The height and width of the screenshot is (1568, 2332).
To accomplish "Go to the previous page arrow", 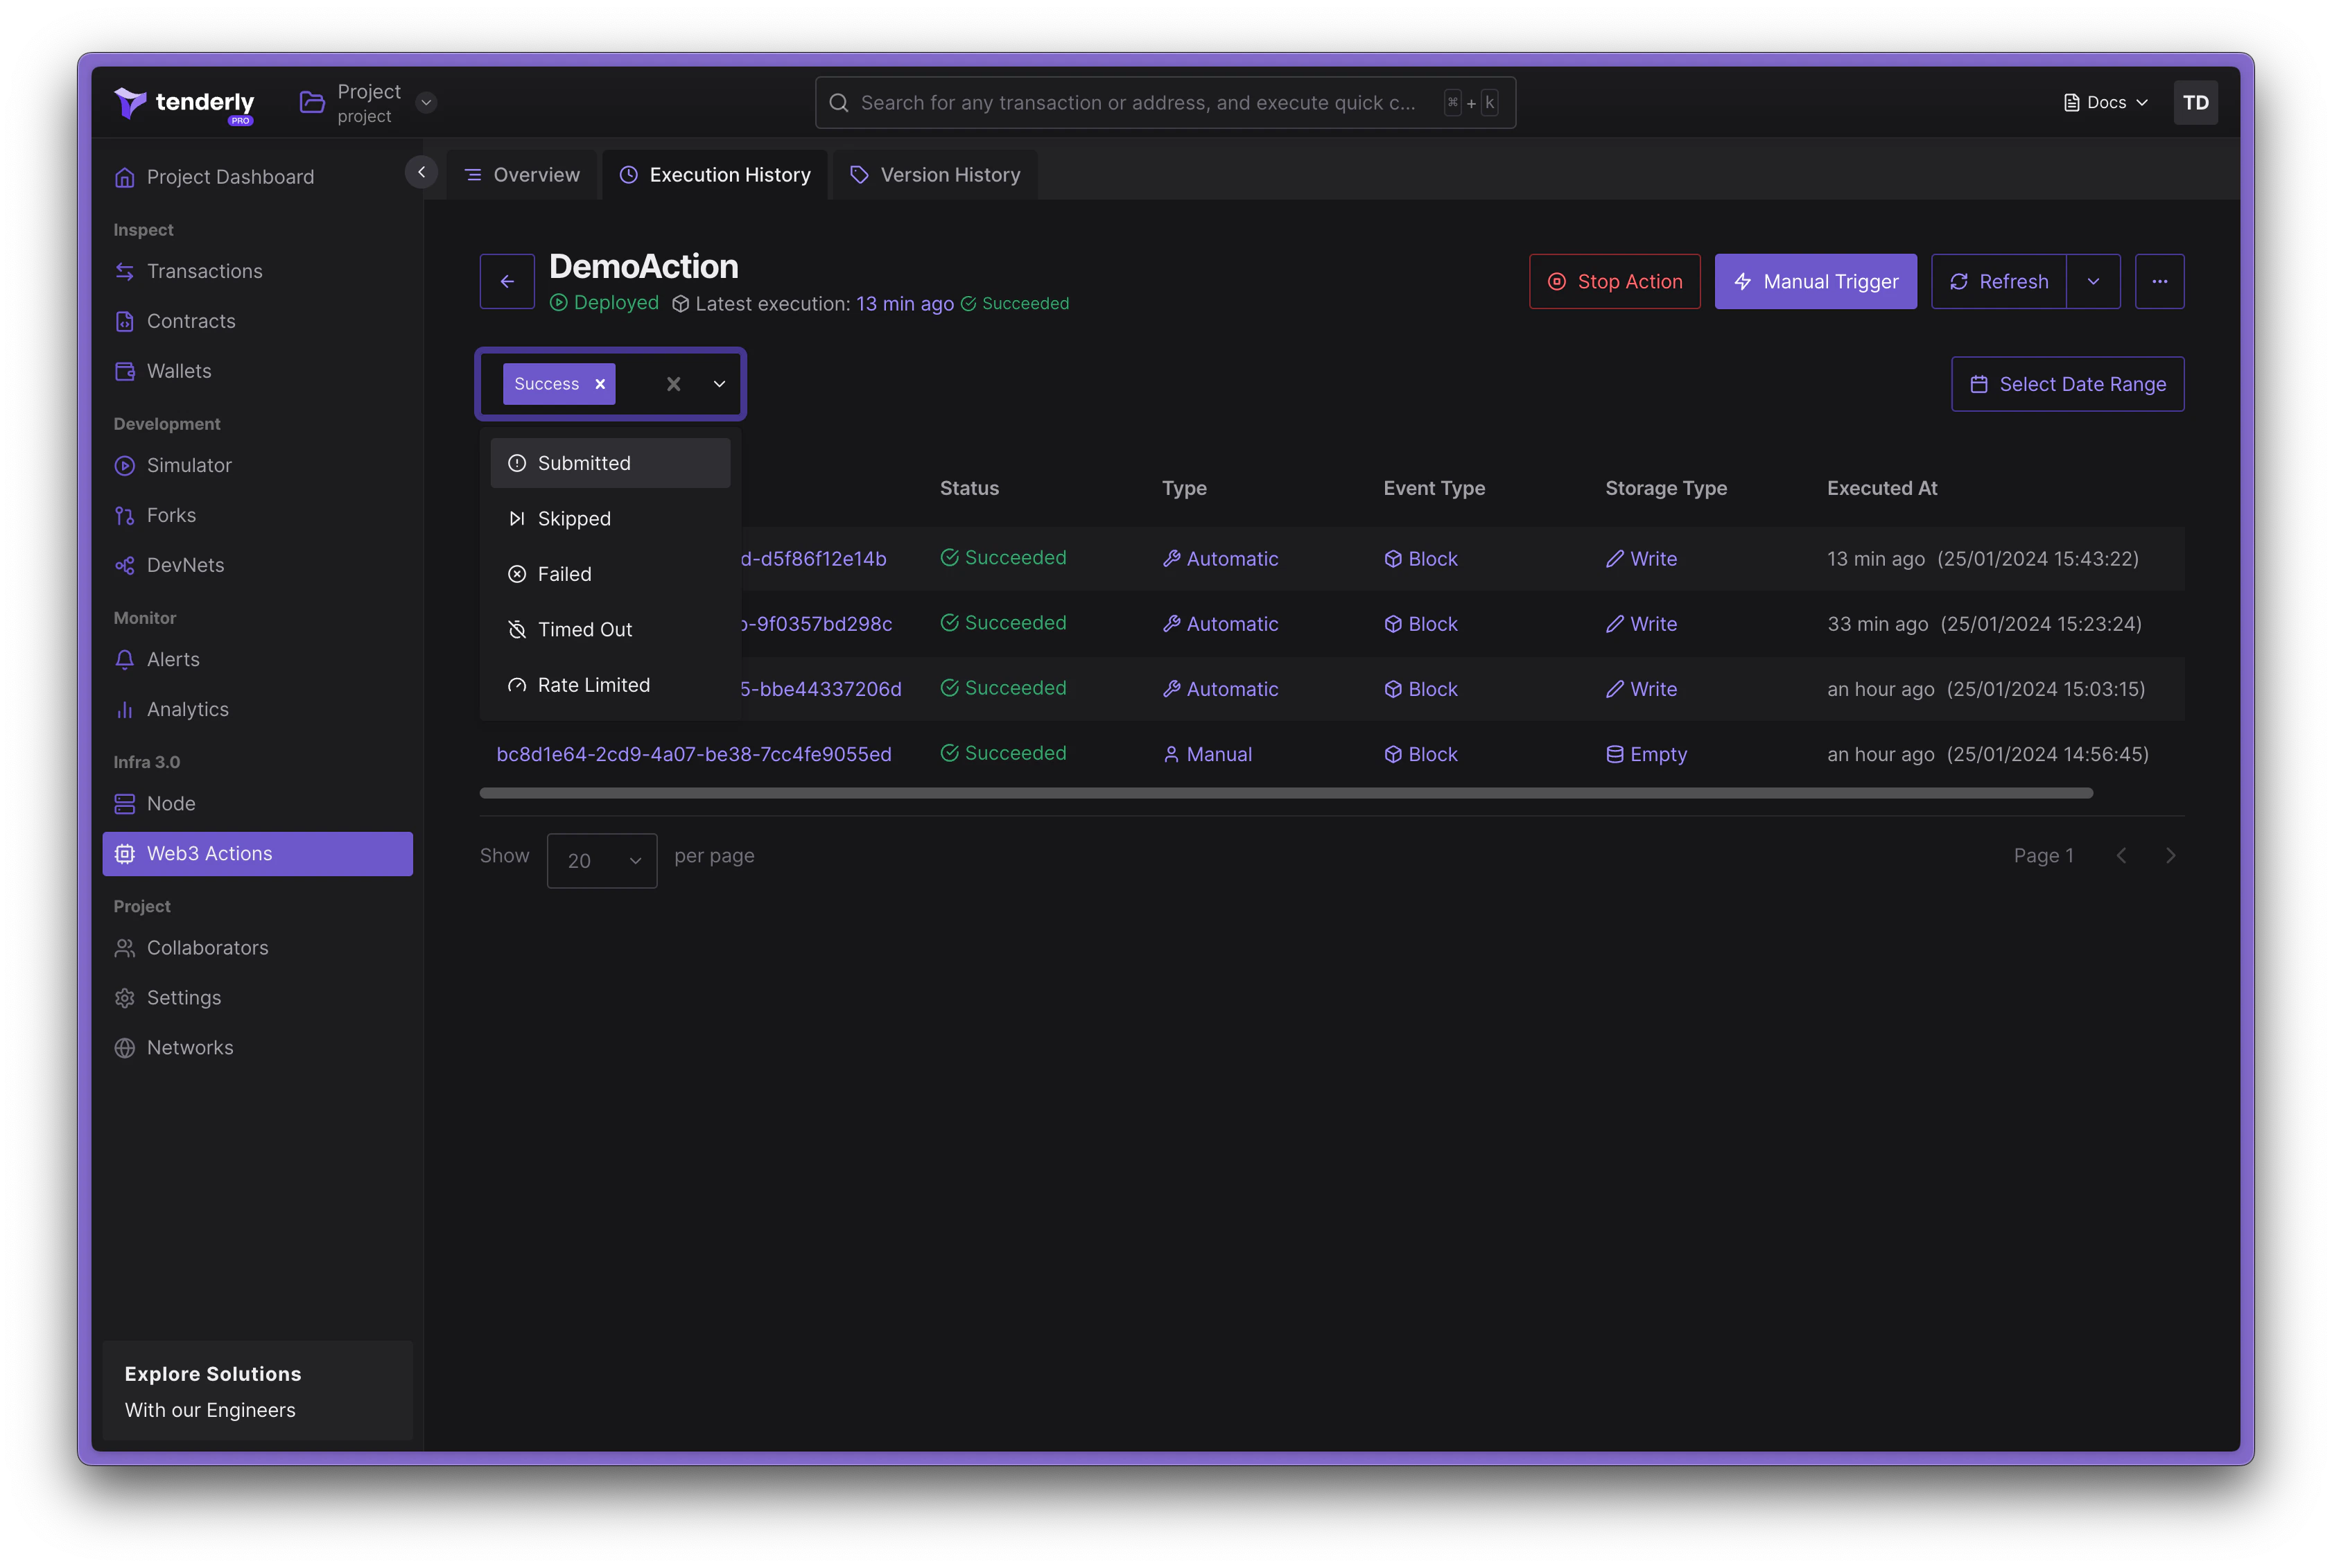I will (2121, 855).
